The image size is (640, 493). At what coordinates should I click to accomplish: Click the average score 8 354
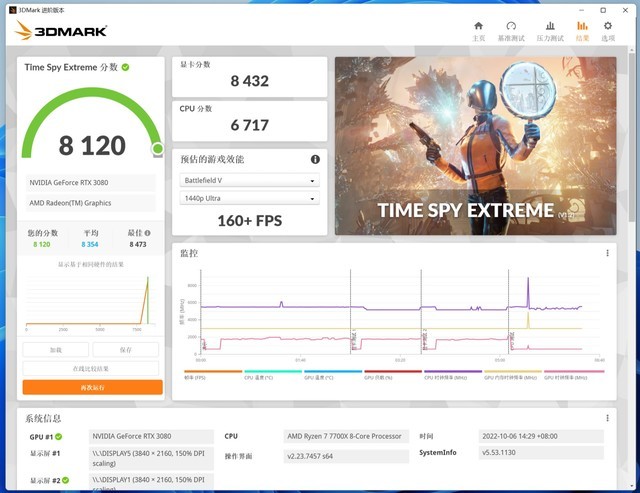pos(90,244)
